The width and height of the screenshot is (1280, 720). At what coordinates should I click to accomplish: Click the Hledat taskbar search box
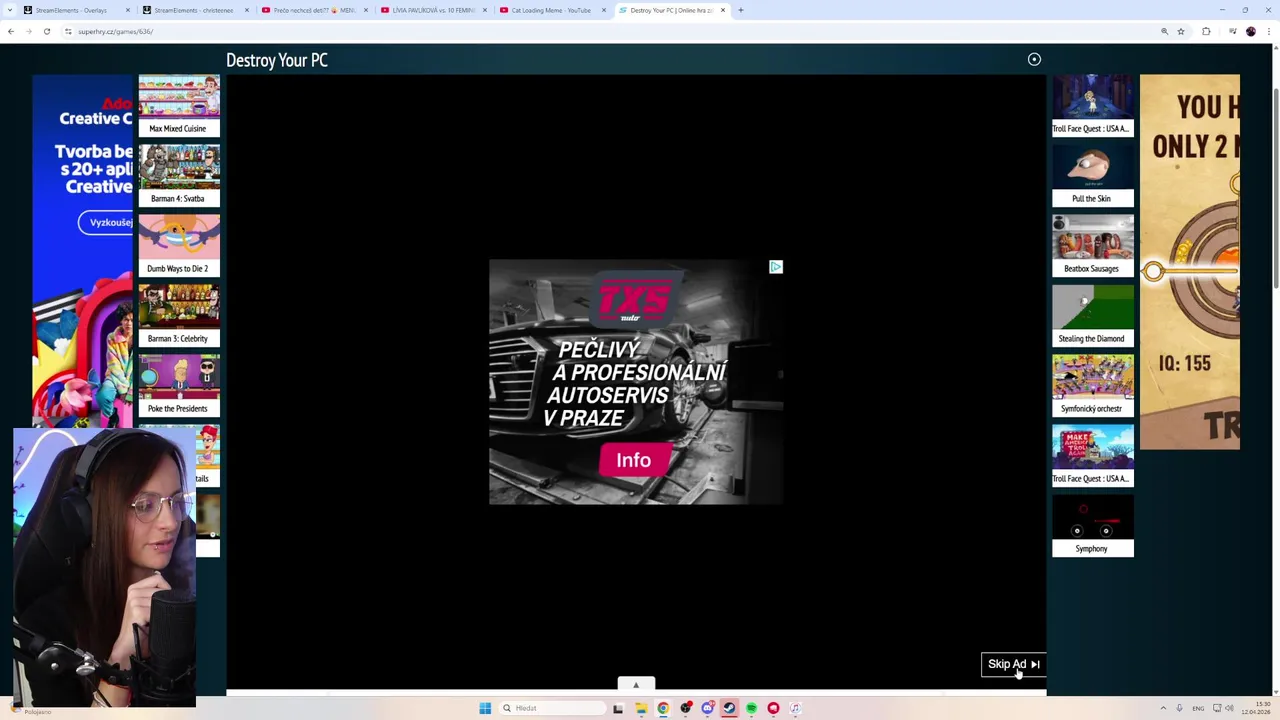[x=553, y=708]
